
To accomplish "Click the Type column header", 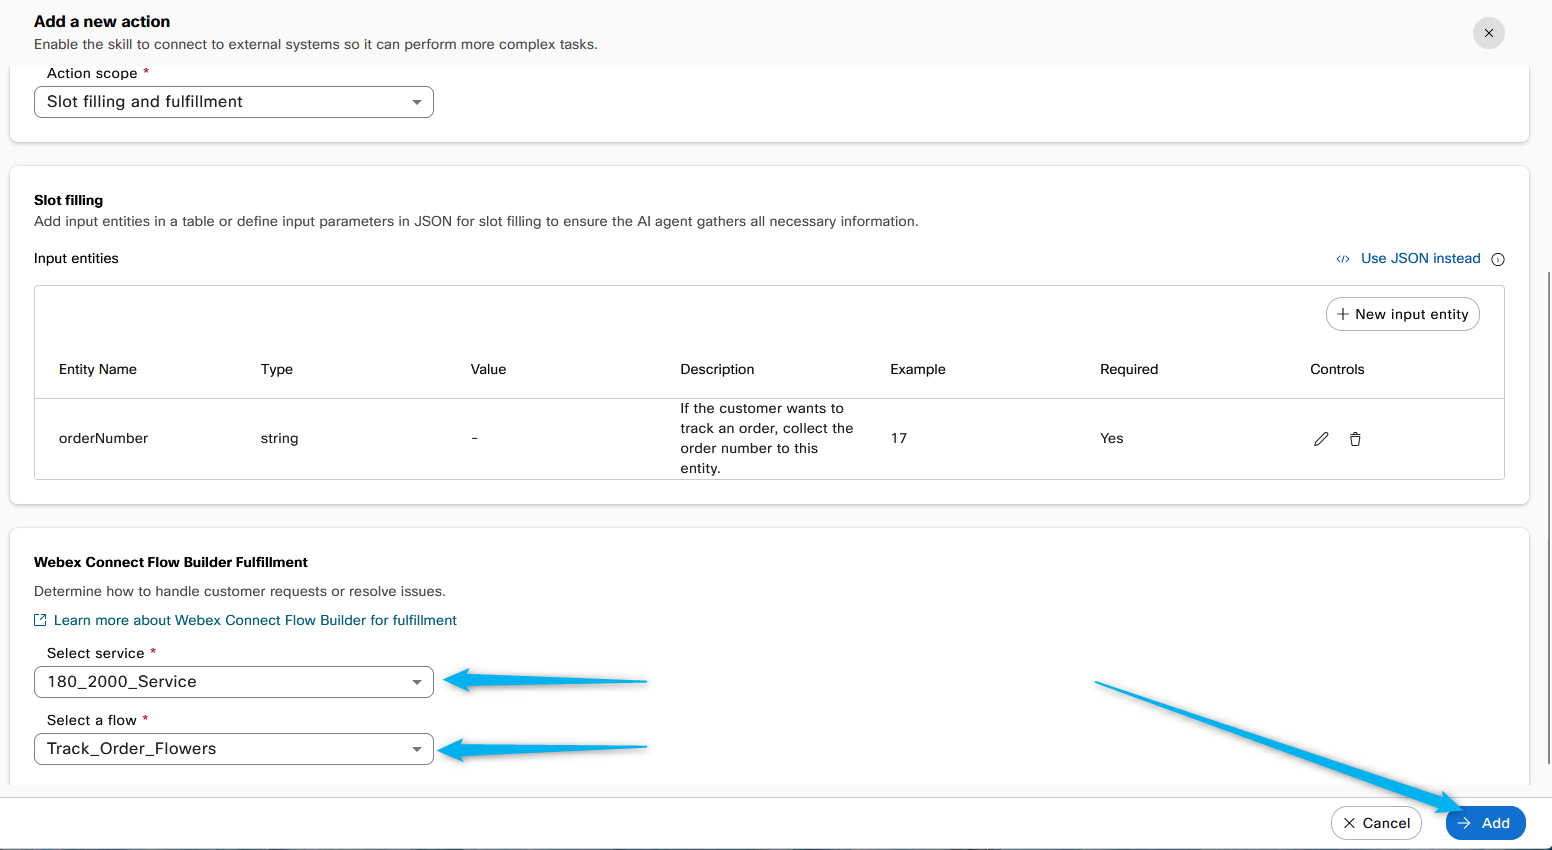I will pyautogui.click(x=277, y=369).
